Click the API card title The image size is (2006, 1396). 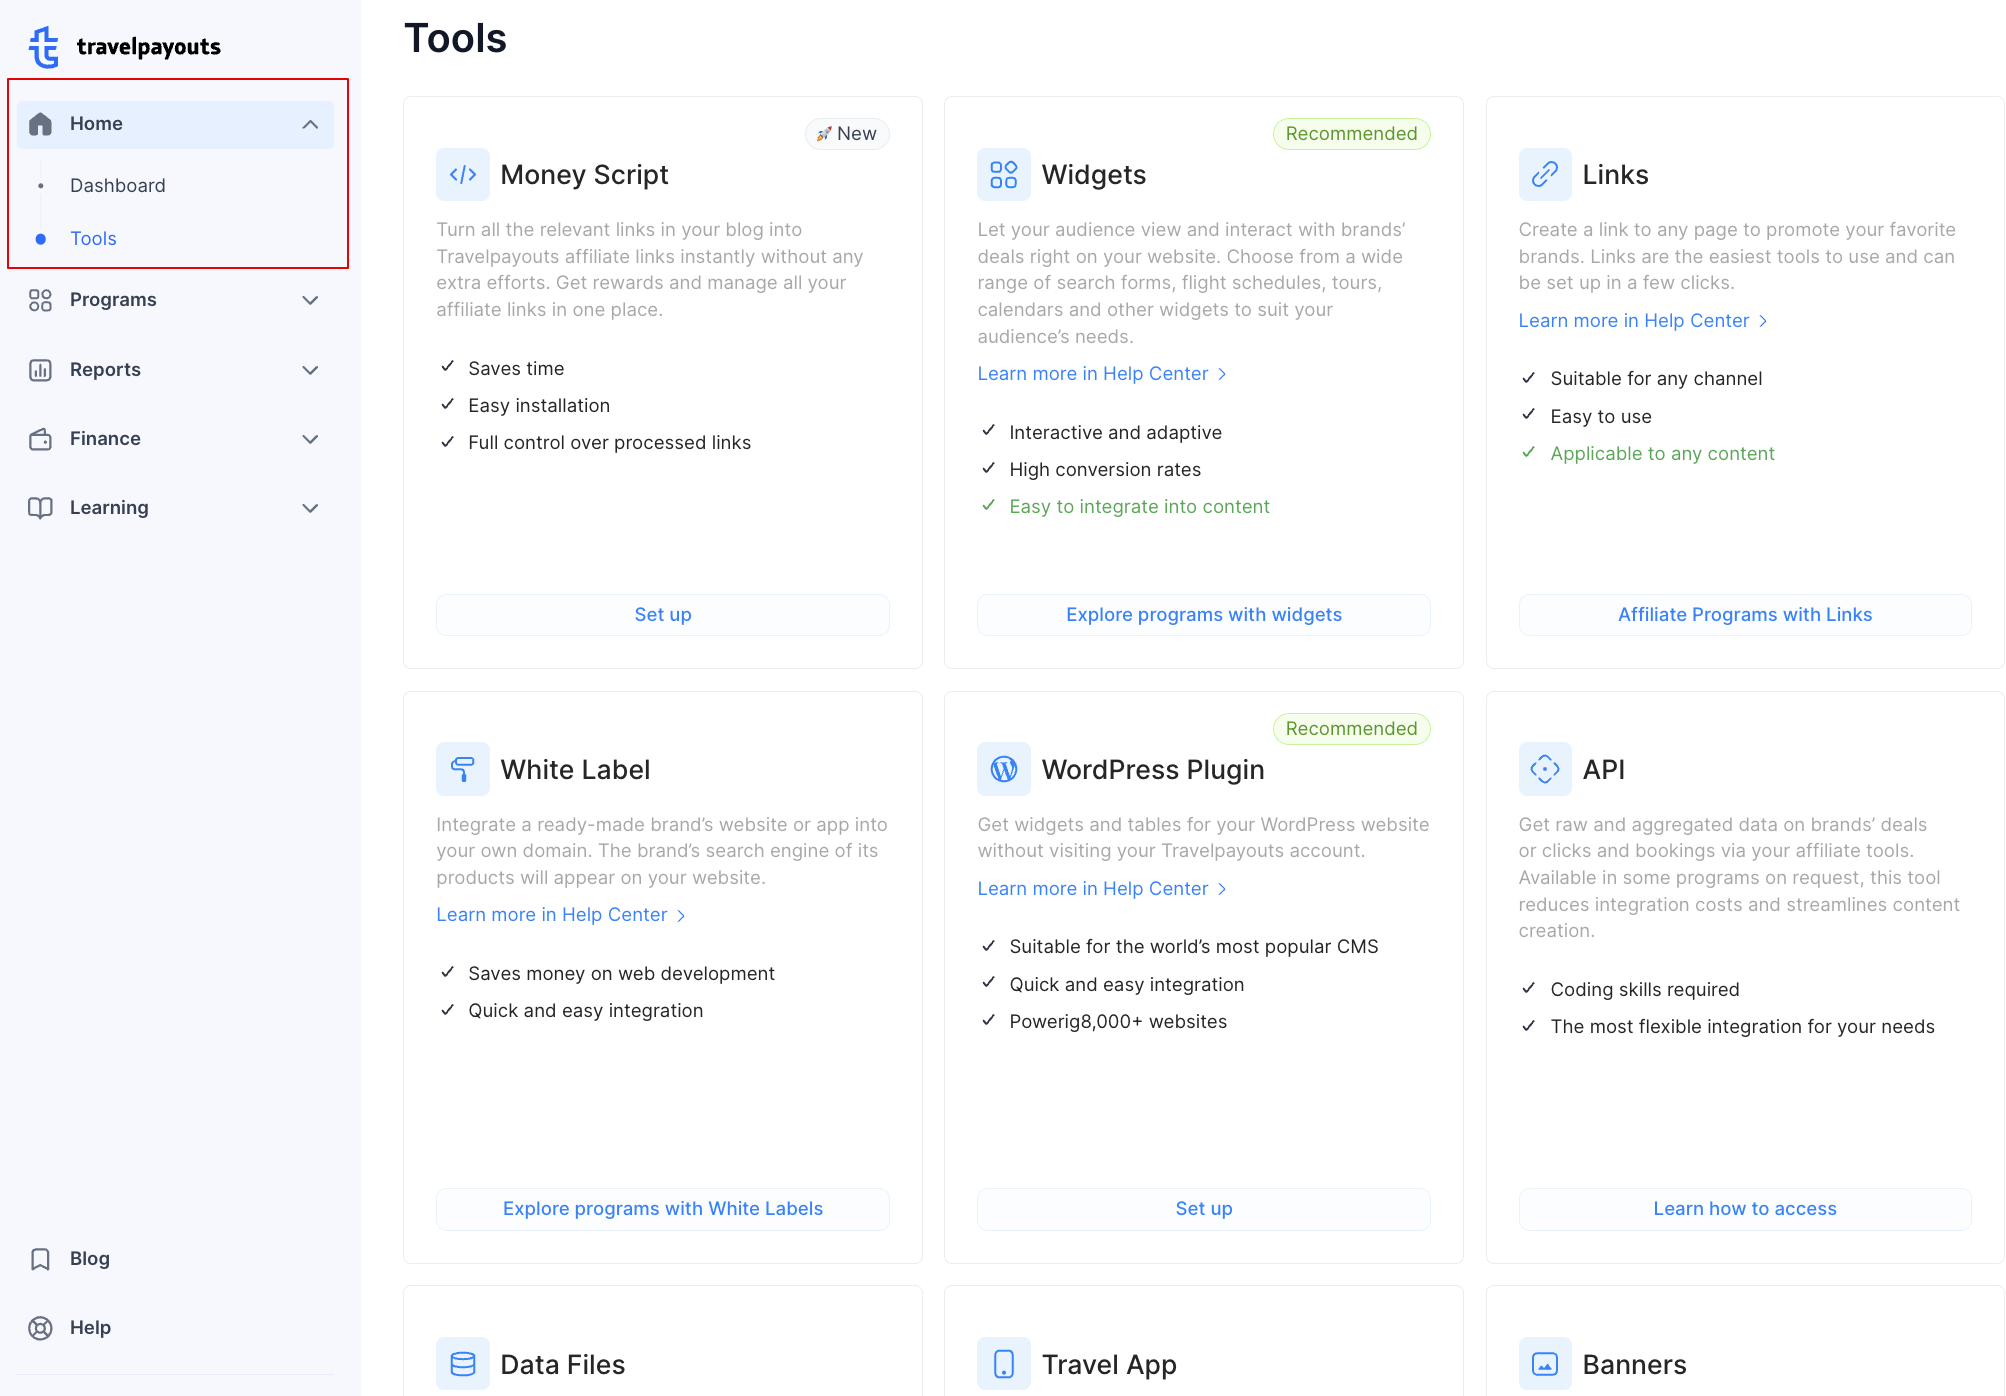[x=1603, y=770]
